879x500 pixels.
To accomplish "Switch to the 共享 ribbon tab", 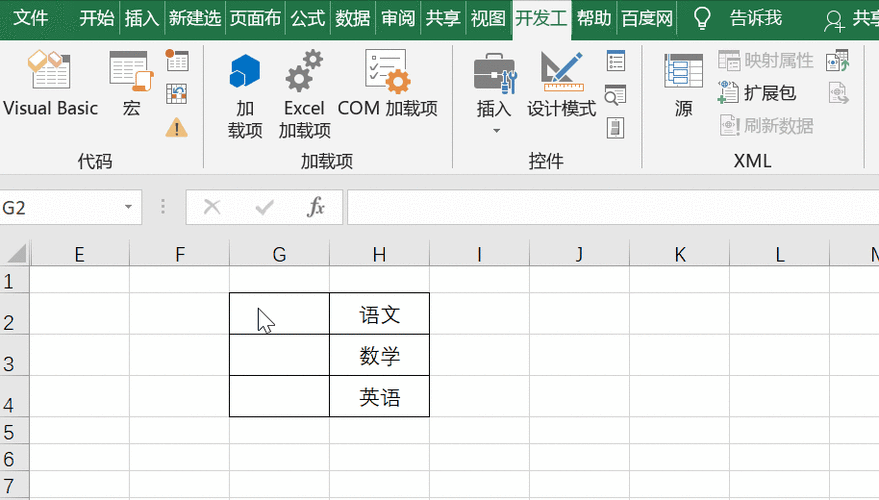I will coord(443,18).
